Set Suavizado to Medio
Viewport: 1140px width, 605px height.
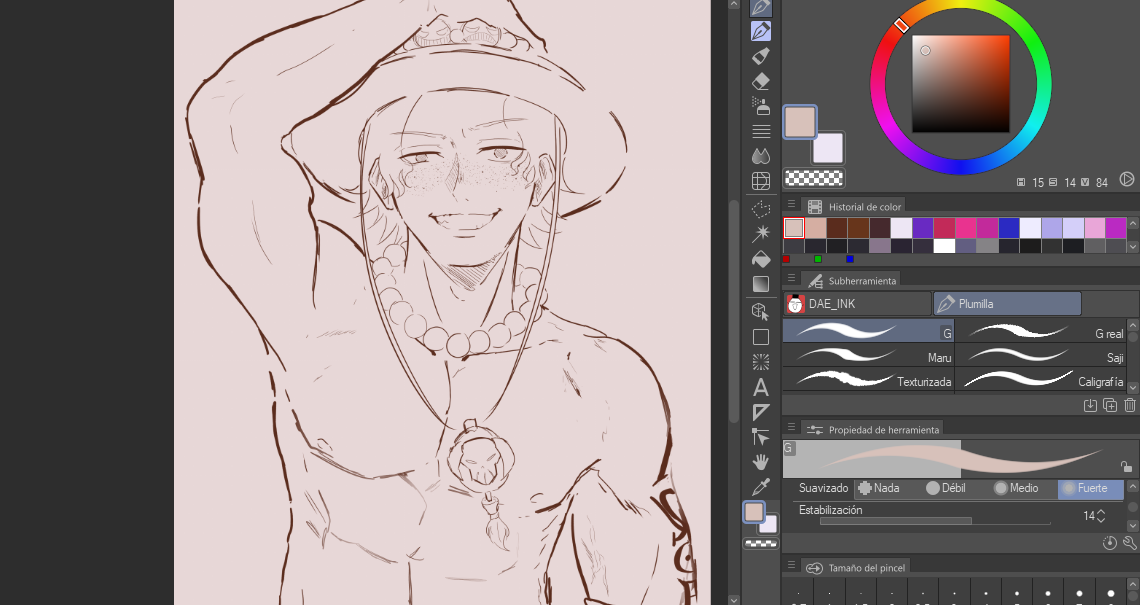(1016, 488)
